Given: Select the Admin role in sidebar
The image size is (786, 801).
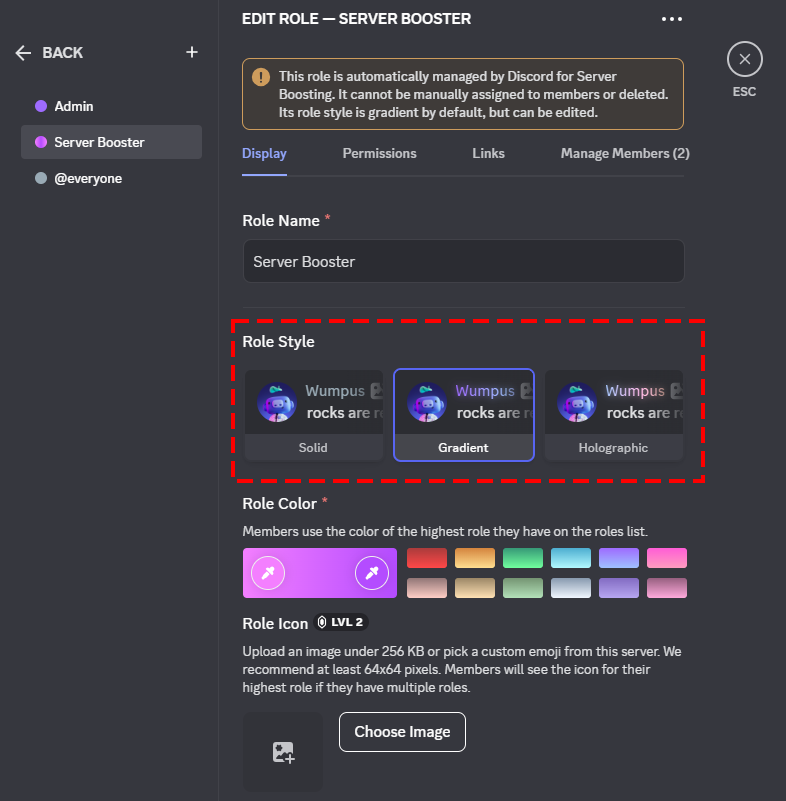Looking at the screenshot, I should click(x=74, y=106).
